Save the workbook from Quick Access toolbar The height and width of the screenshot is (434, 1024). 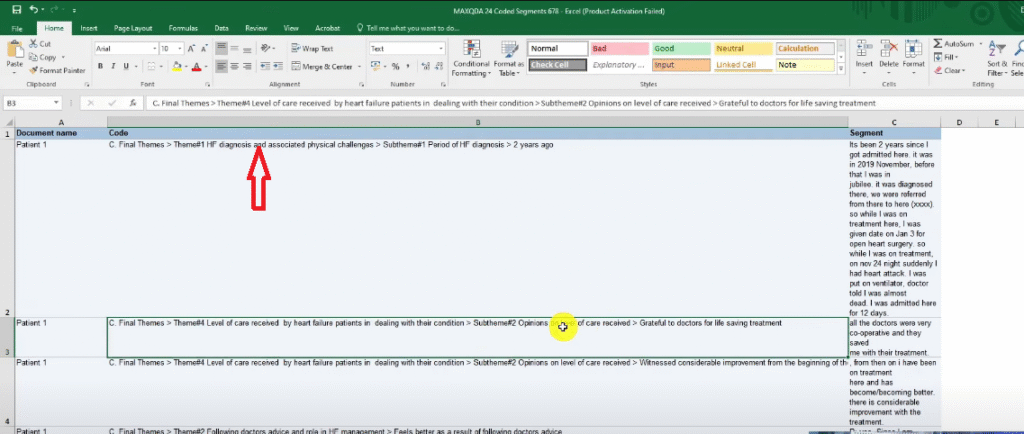(17, 10)
